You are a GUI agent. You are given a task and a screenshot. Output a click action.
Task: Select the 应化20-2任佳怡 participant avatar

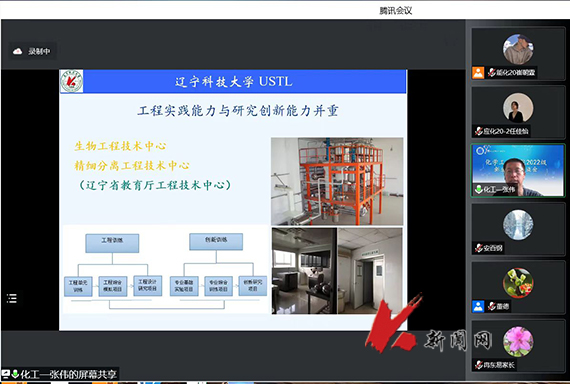tap(518, 108)
